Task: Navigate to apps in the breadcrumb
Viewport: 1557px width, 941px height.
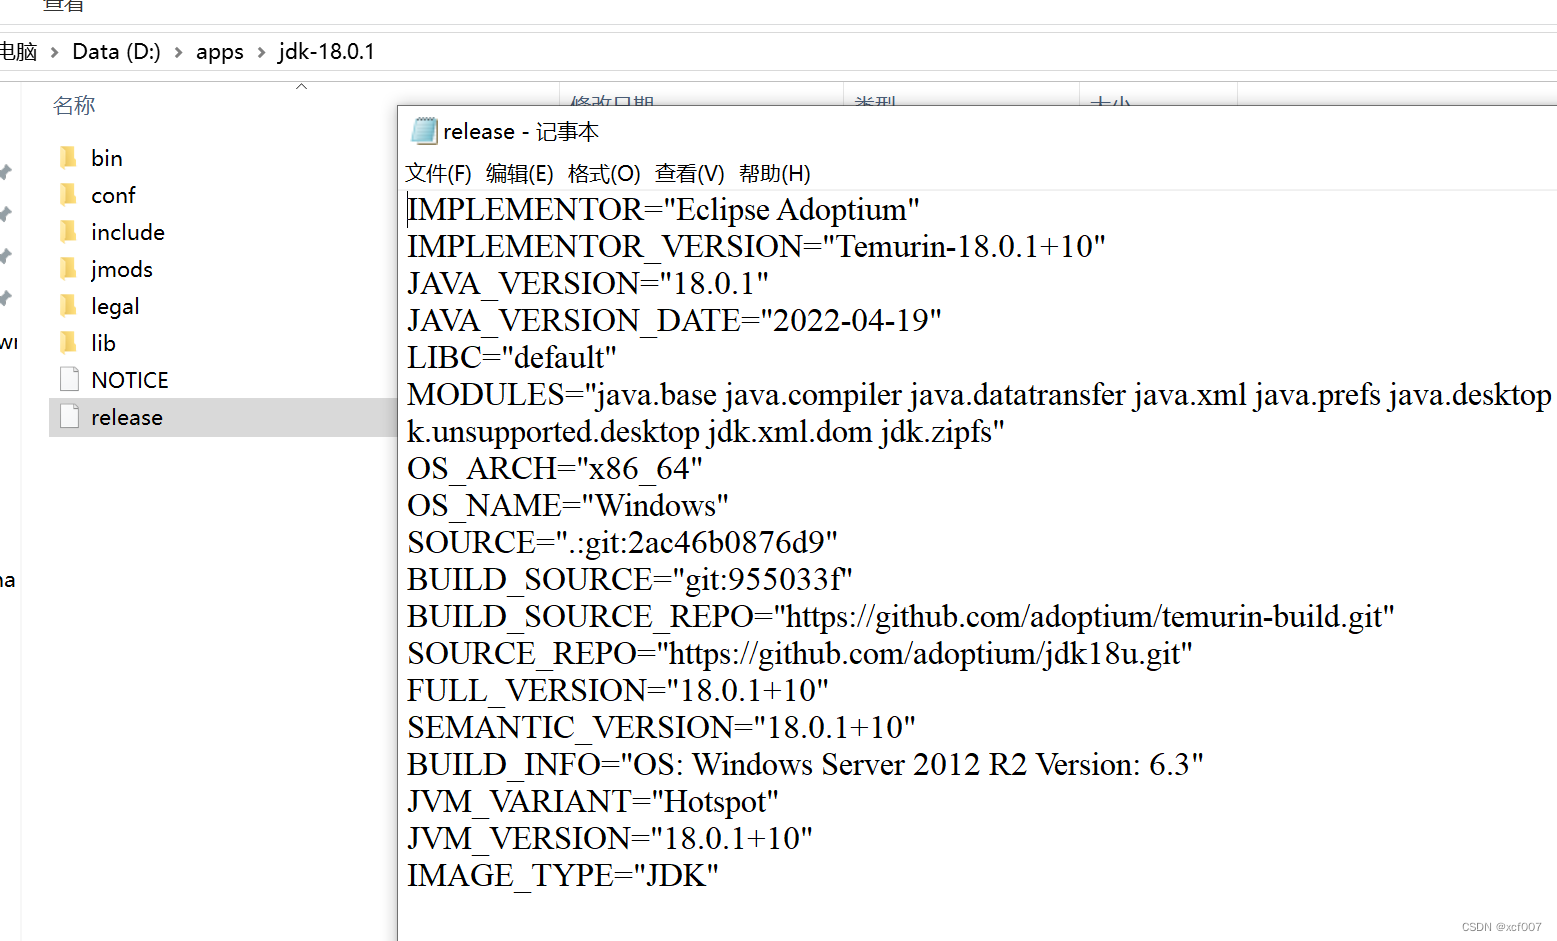Action: (220, 52)
